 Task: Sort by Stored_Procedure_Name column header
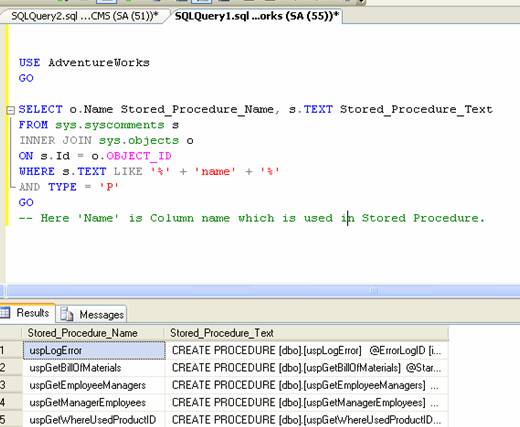pyautogui.click(x=93, y=333)
